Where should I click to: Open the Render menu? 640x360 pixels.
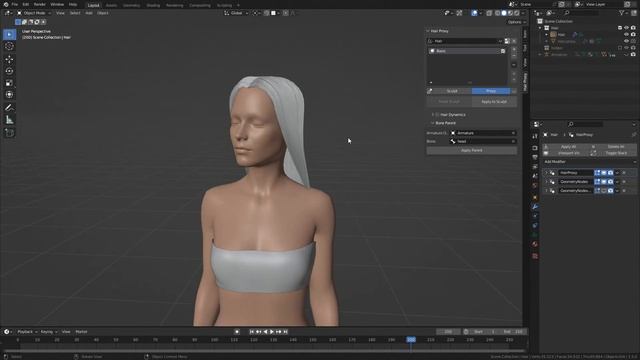tap(40, 4)
